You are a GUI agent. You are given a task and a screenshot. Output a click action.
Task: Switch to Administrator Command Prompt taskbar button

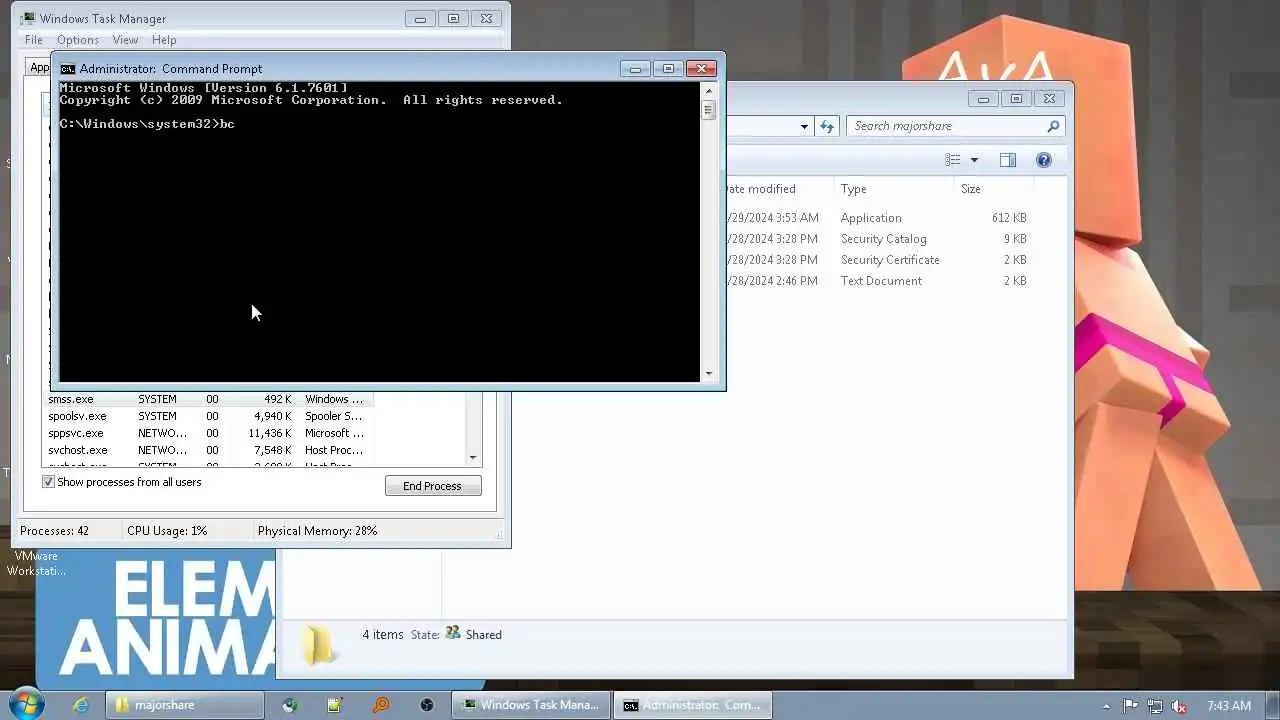pyautogui.click(x=692, y=705)
